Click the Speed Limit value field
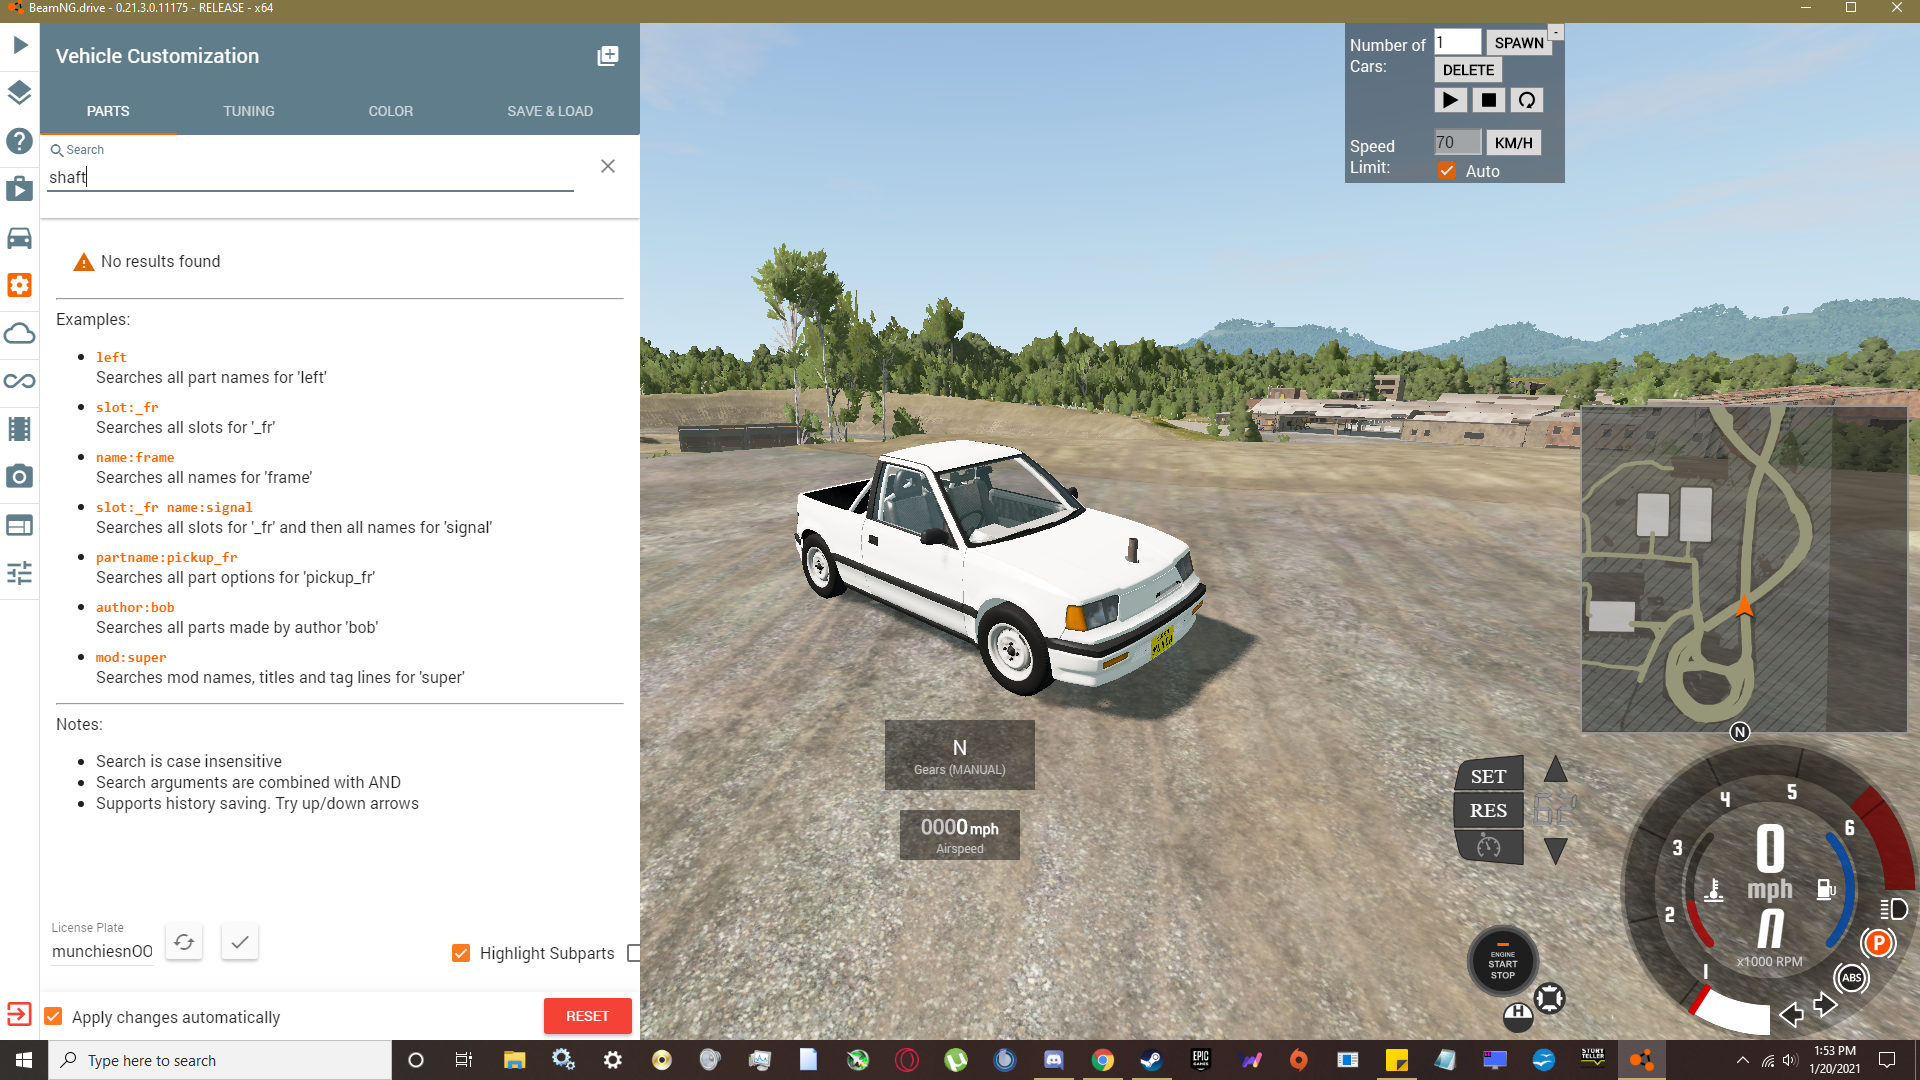The width and height of the screenshot is (1920, 1080). click(1458, 143)
